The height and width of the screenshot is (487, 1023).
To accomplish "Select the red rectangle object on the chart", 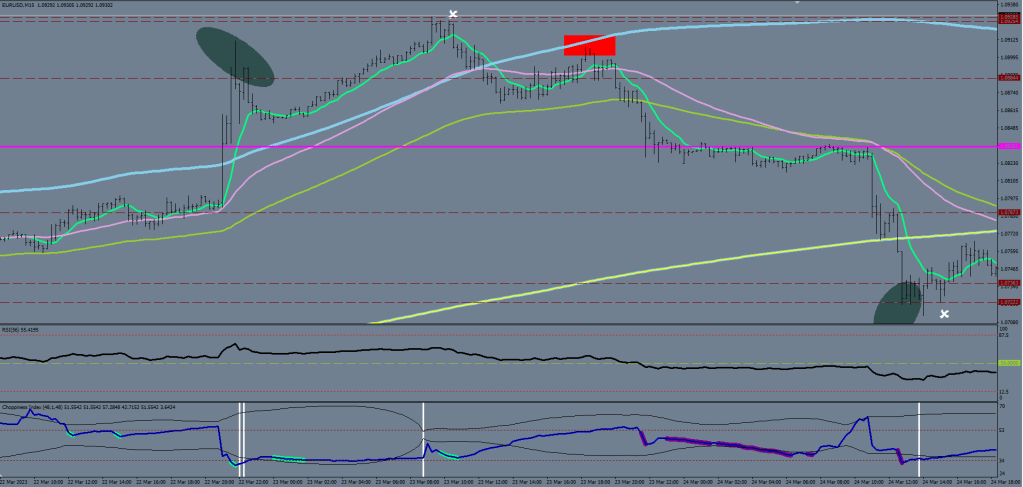I will pos(589,45).
